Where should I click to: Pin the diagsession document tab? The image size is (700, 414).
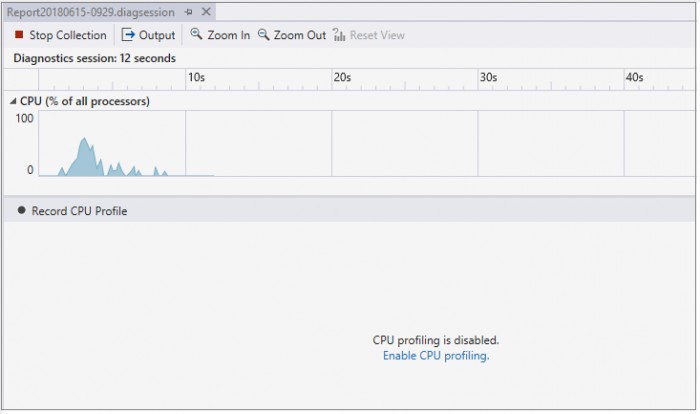coord(189,12)
